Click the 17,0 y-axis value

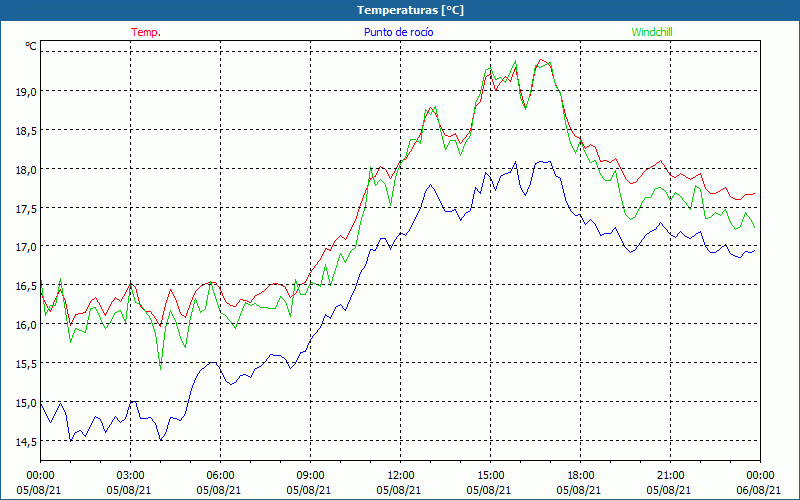[x=26, y=247]
